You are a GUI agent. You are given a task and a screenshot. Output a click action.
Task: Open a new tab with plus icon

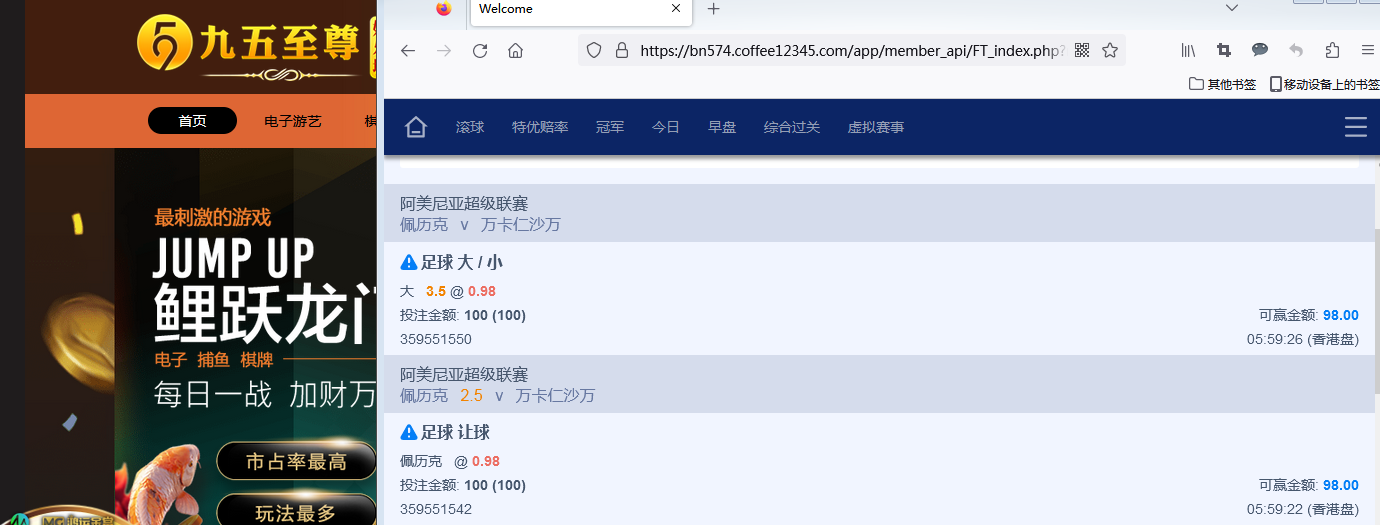(713, 9)
